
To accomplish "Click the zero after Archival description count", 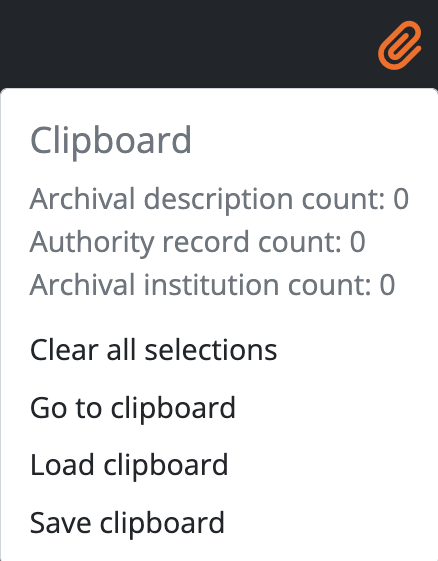I will tap(401, 199).
